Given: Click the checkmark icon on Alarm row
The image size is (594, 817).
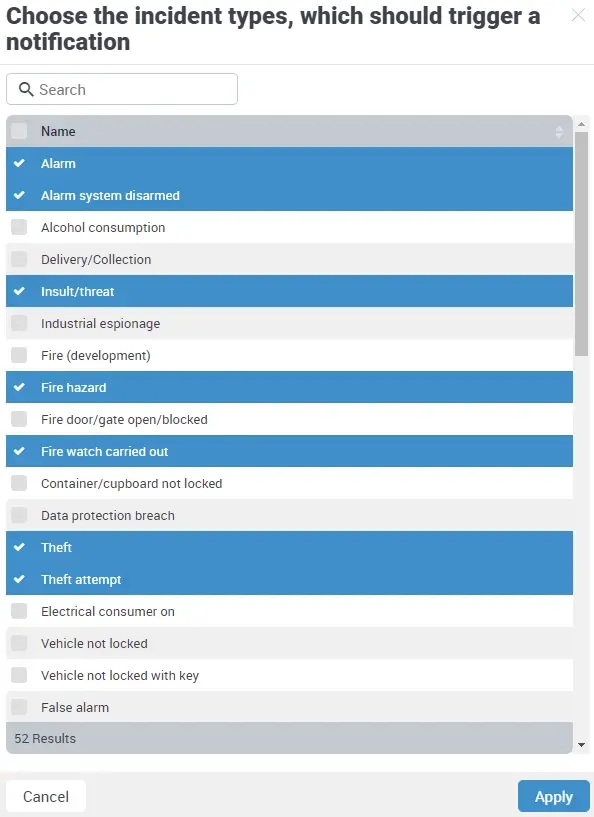Looking at the screenshot, I should (19, 163).
